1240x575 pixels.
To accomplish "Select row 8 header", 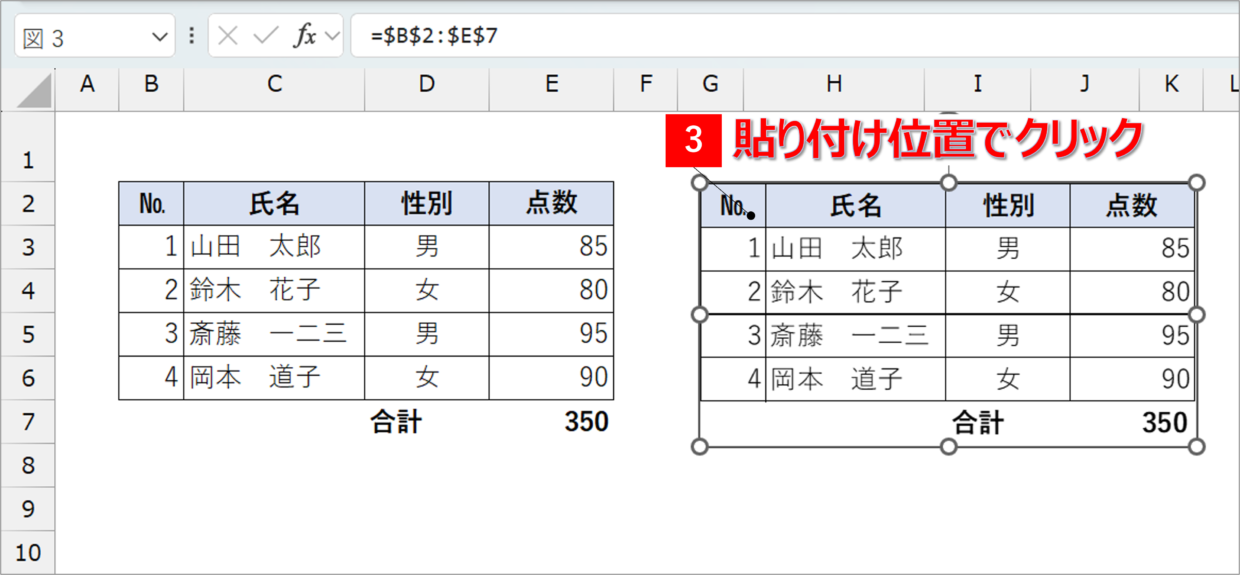I will (27, 465).
